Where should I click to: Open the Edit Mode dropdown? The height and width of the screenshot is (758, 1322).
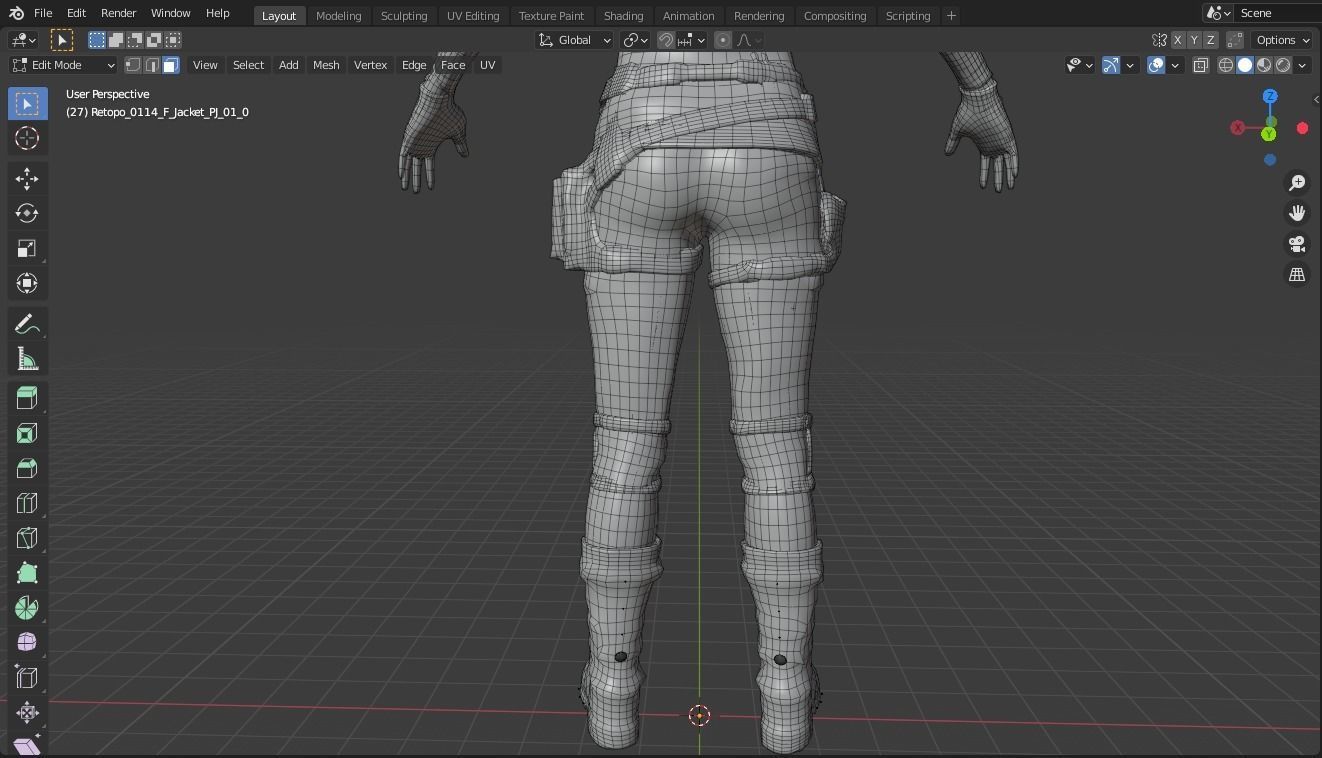(62, 65)
